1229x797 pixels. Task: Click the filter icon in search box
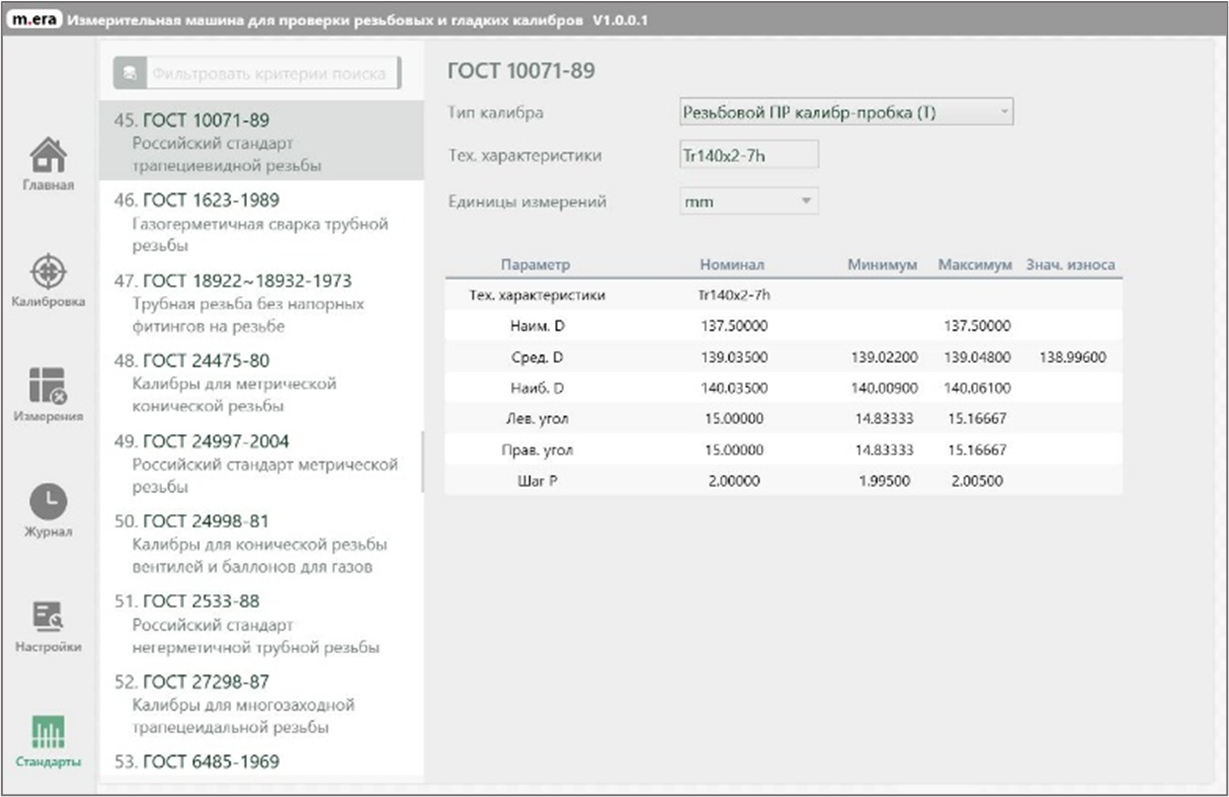(129, 73)
